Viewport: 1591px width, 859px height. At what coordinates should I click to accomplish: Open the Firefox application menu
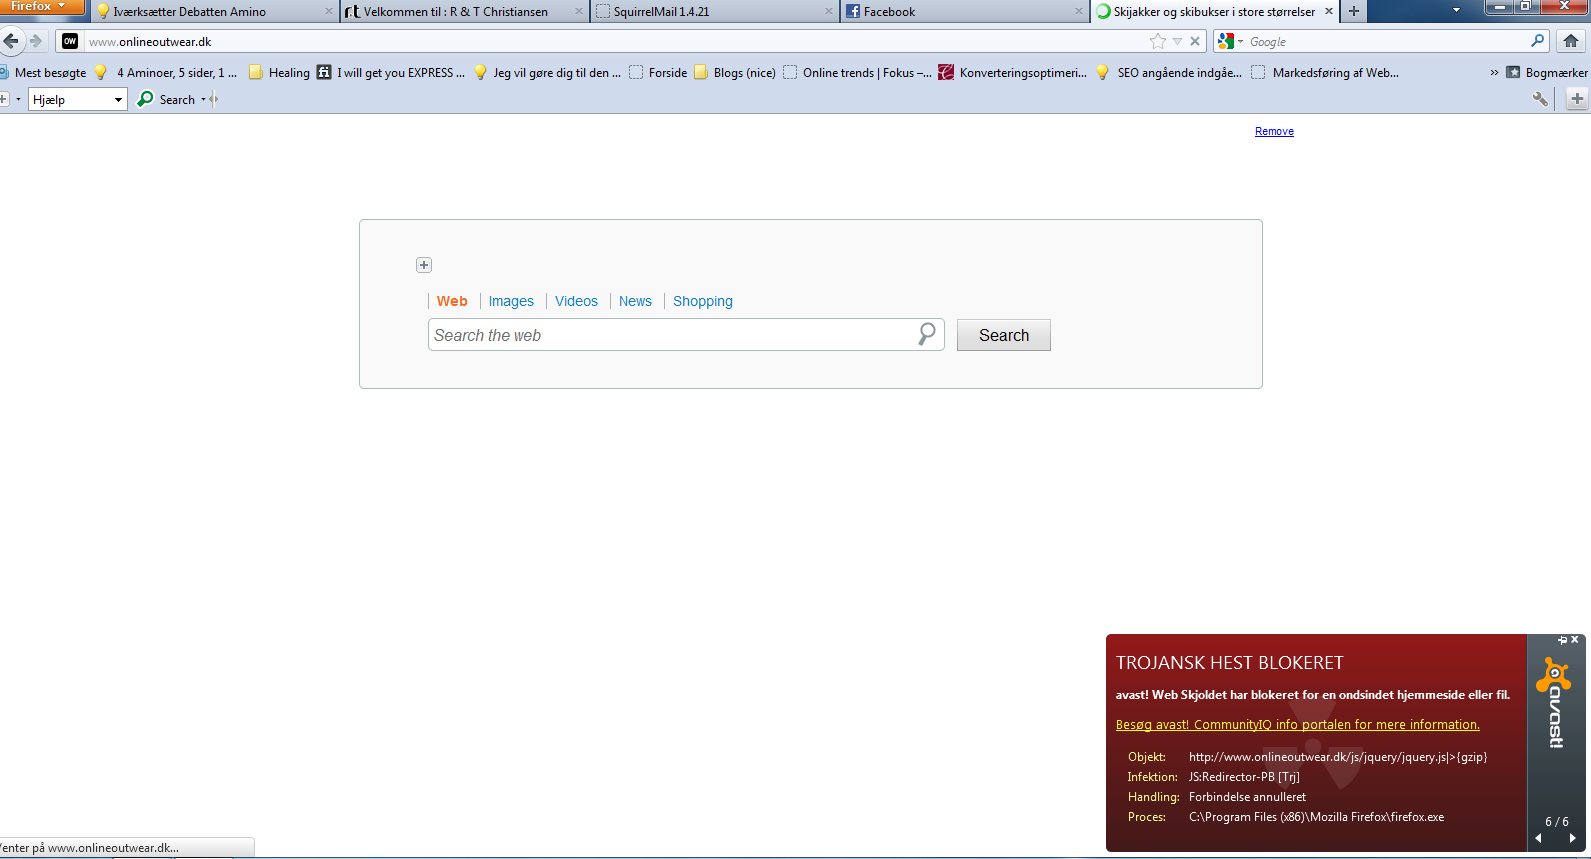pos(40,7)
